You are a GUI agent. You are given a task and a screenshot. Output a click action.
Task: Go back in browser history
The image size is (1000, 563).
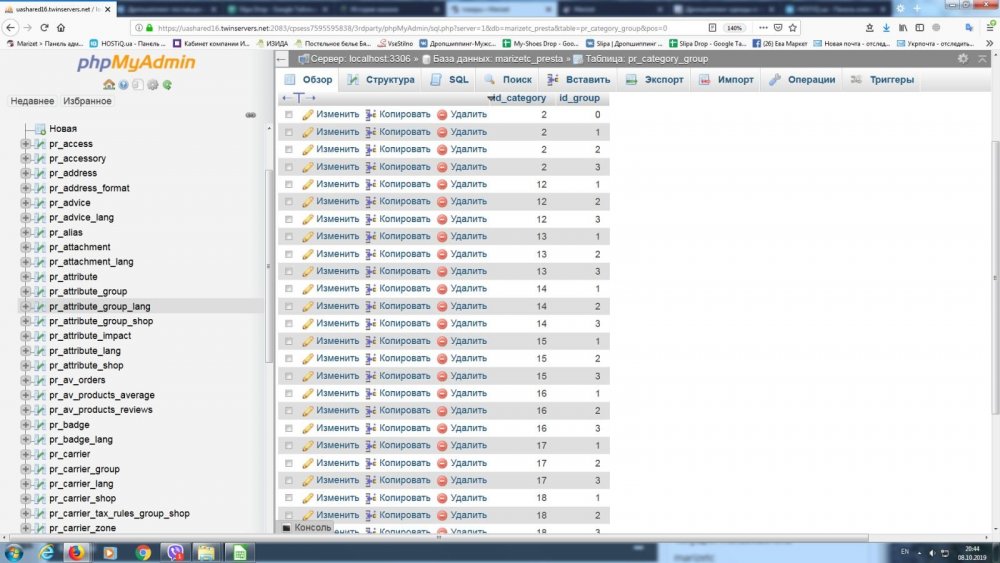(10, 27)
